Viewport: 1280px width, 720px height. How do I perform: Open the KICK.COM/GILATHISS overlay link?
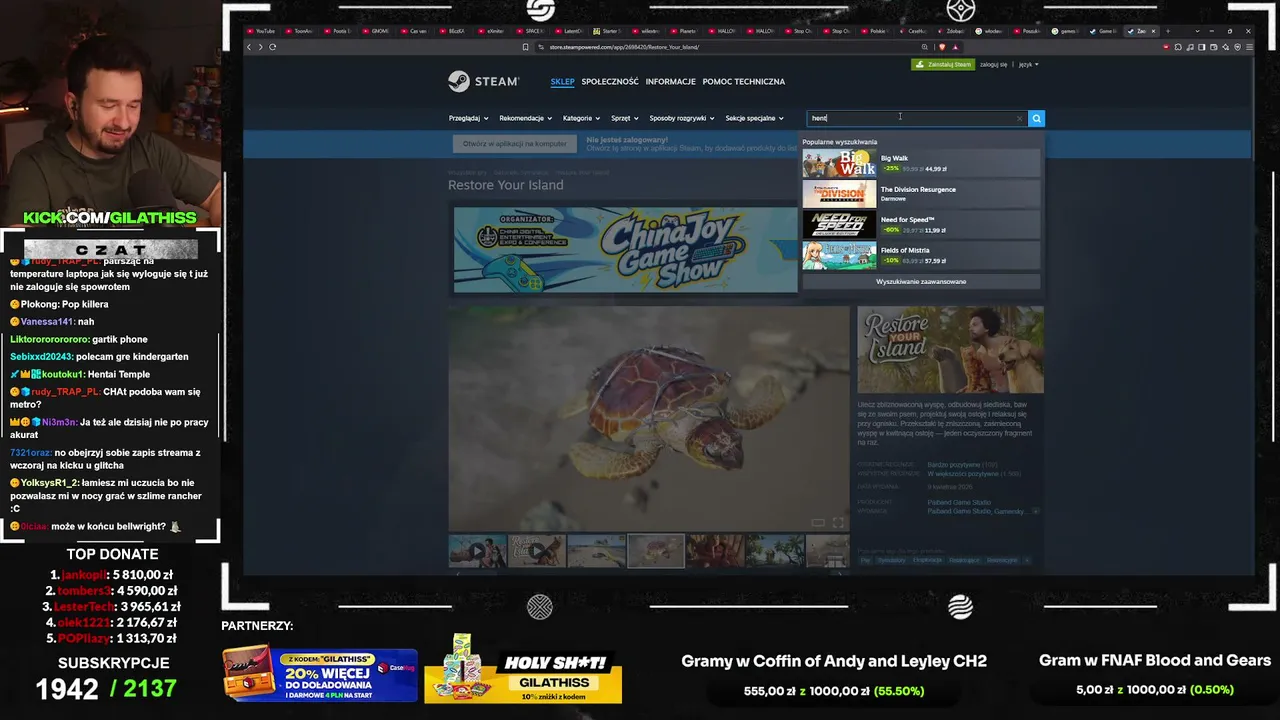point(110,218)
